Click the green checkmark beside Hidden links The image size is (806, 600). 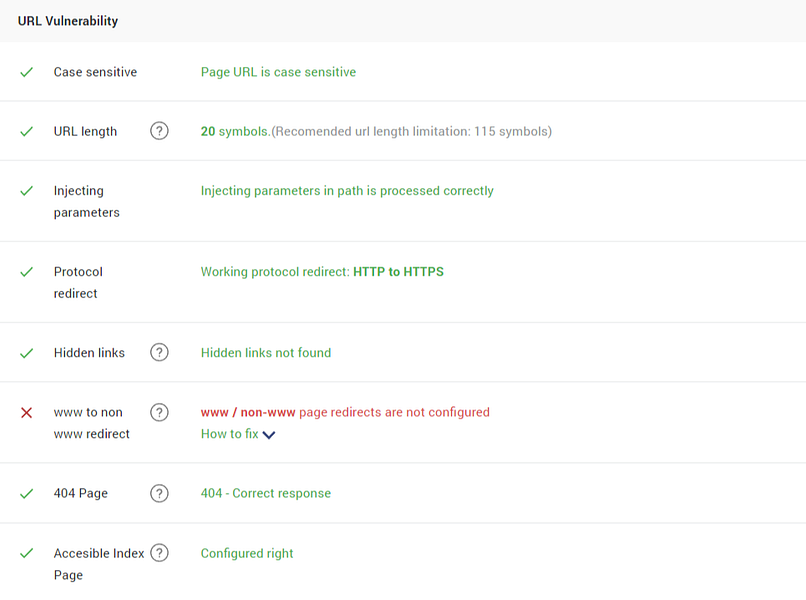tap(27, 352)
